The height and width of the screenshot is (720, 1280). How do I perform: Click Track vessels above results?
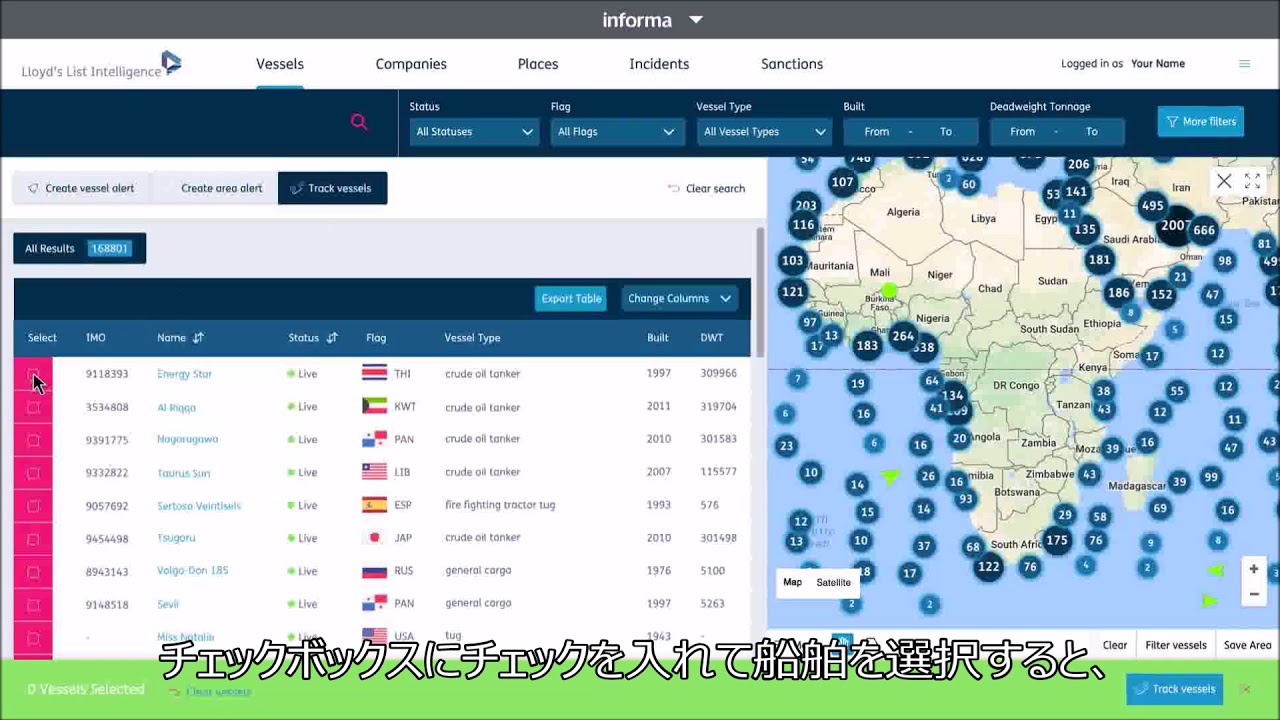pyautogui.click(x=332, y=188)
